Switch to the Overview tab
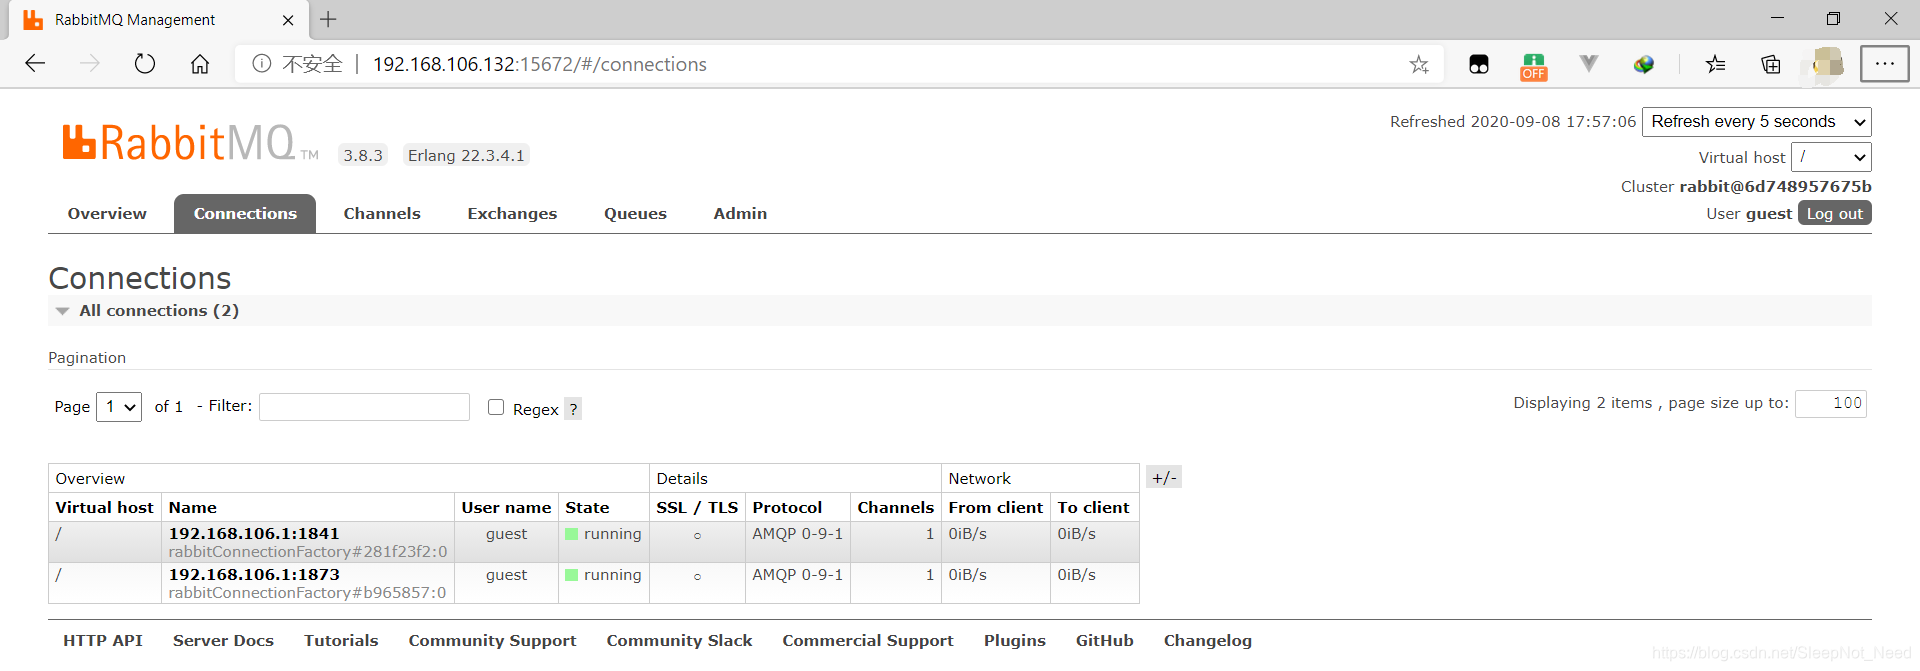Image resolution: width=1920 pixels, height=671 pixels. [x=107, y=214]
